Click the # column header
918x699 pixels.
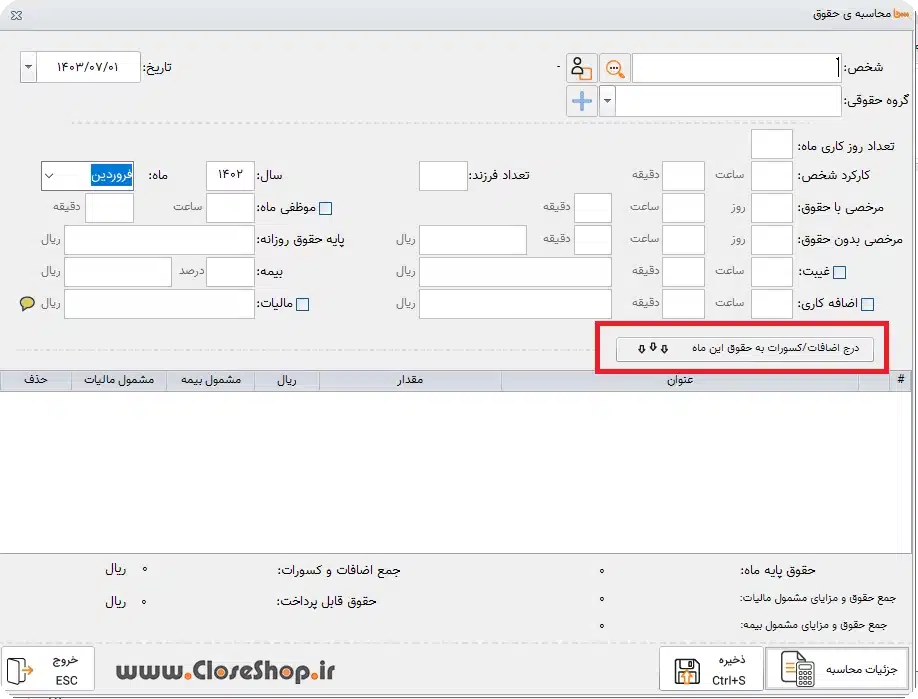click(x=900, y=381)
